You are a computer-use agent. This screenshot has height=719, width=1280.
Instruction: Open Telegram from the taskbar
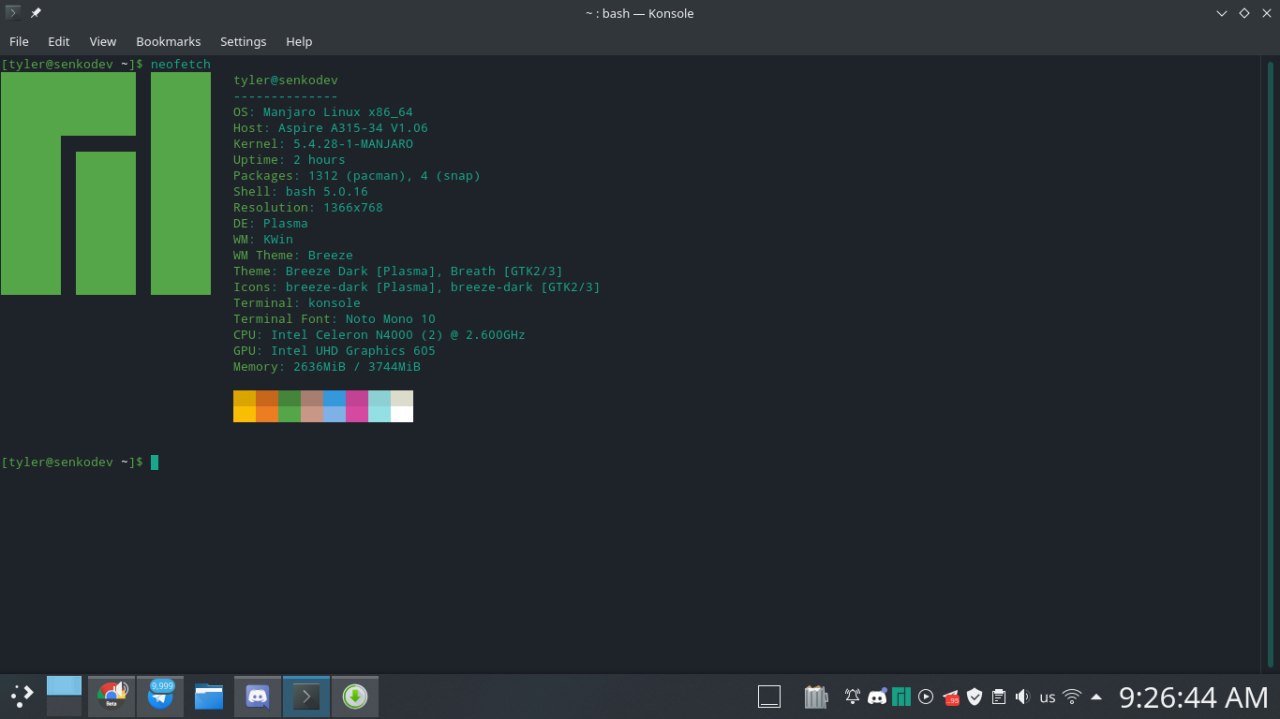(161, 696)
